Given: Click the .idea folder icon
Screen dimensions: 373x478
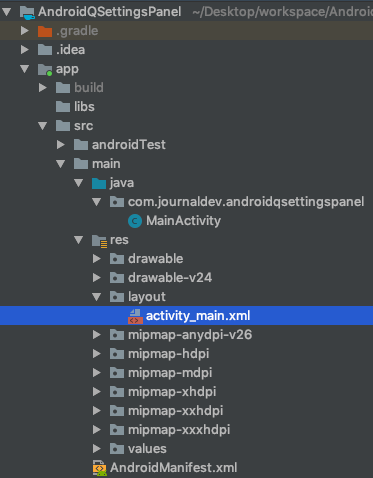Looking at the screenshot, I should (45, 50).
